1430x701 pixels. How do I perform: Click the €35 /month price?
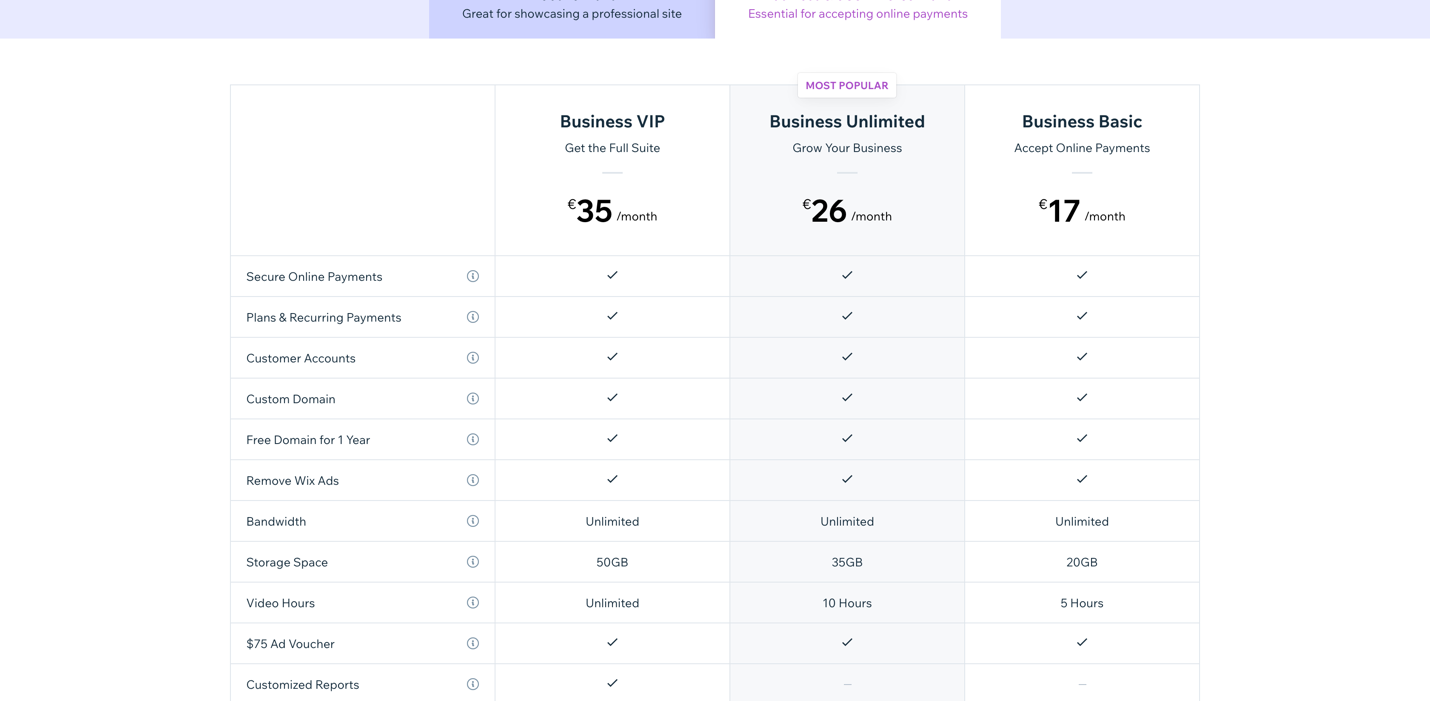pyautogui.click(x=612, y=211)
